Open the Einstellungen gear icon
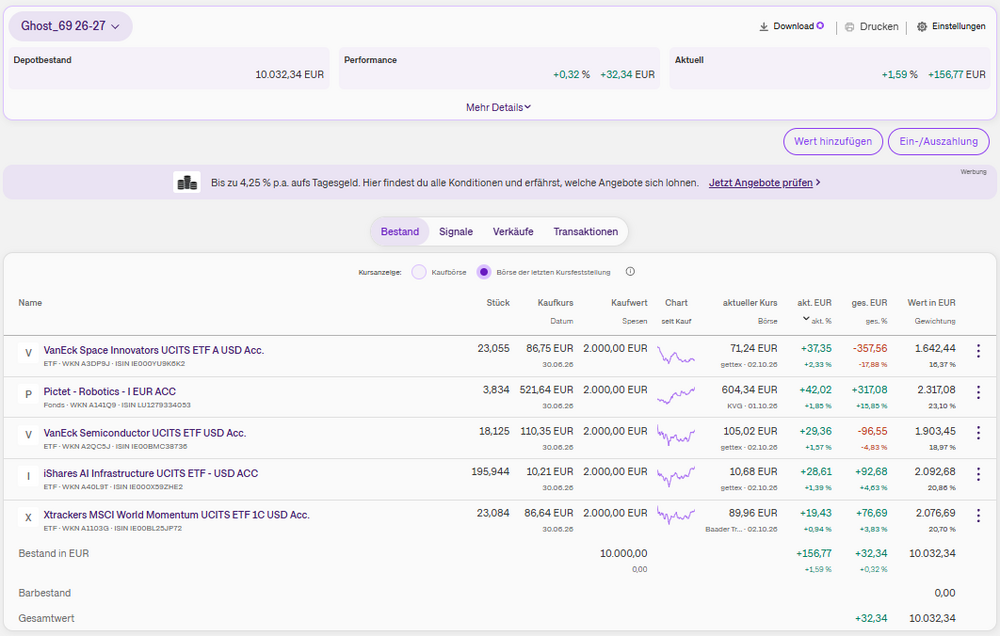Image resolution: width=1000 pixels, height=636 pixels. 922,27
